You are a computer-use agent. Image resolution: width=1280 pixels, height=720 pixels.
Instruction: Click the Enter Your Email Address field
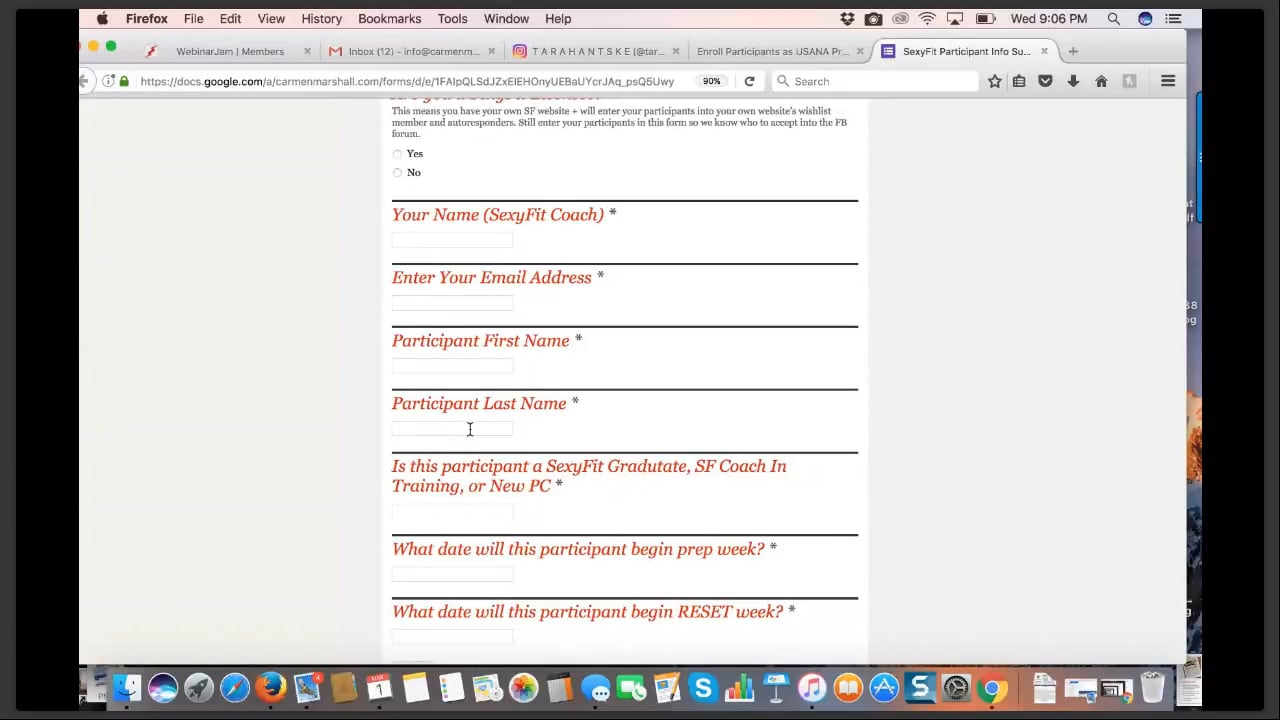452,303
